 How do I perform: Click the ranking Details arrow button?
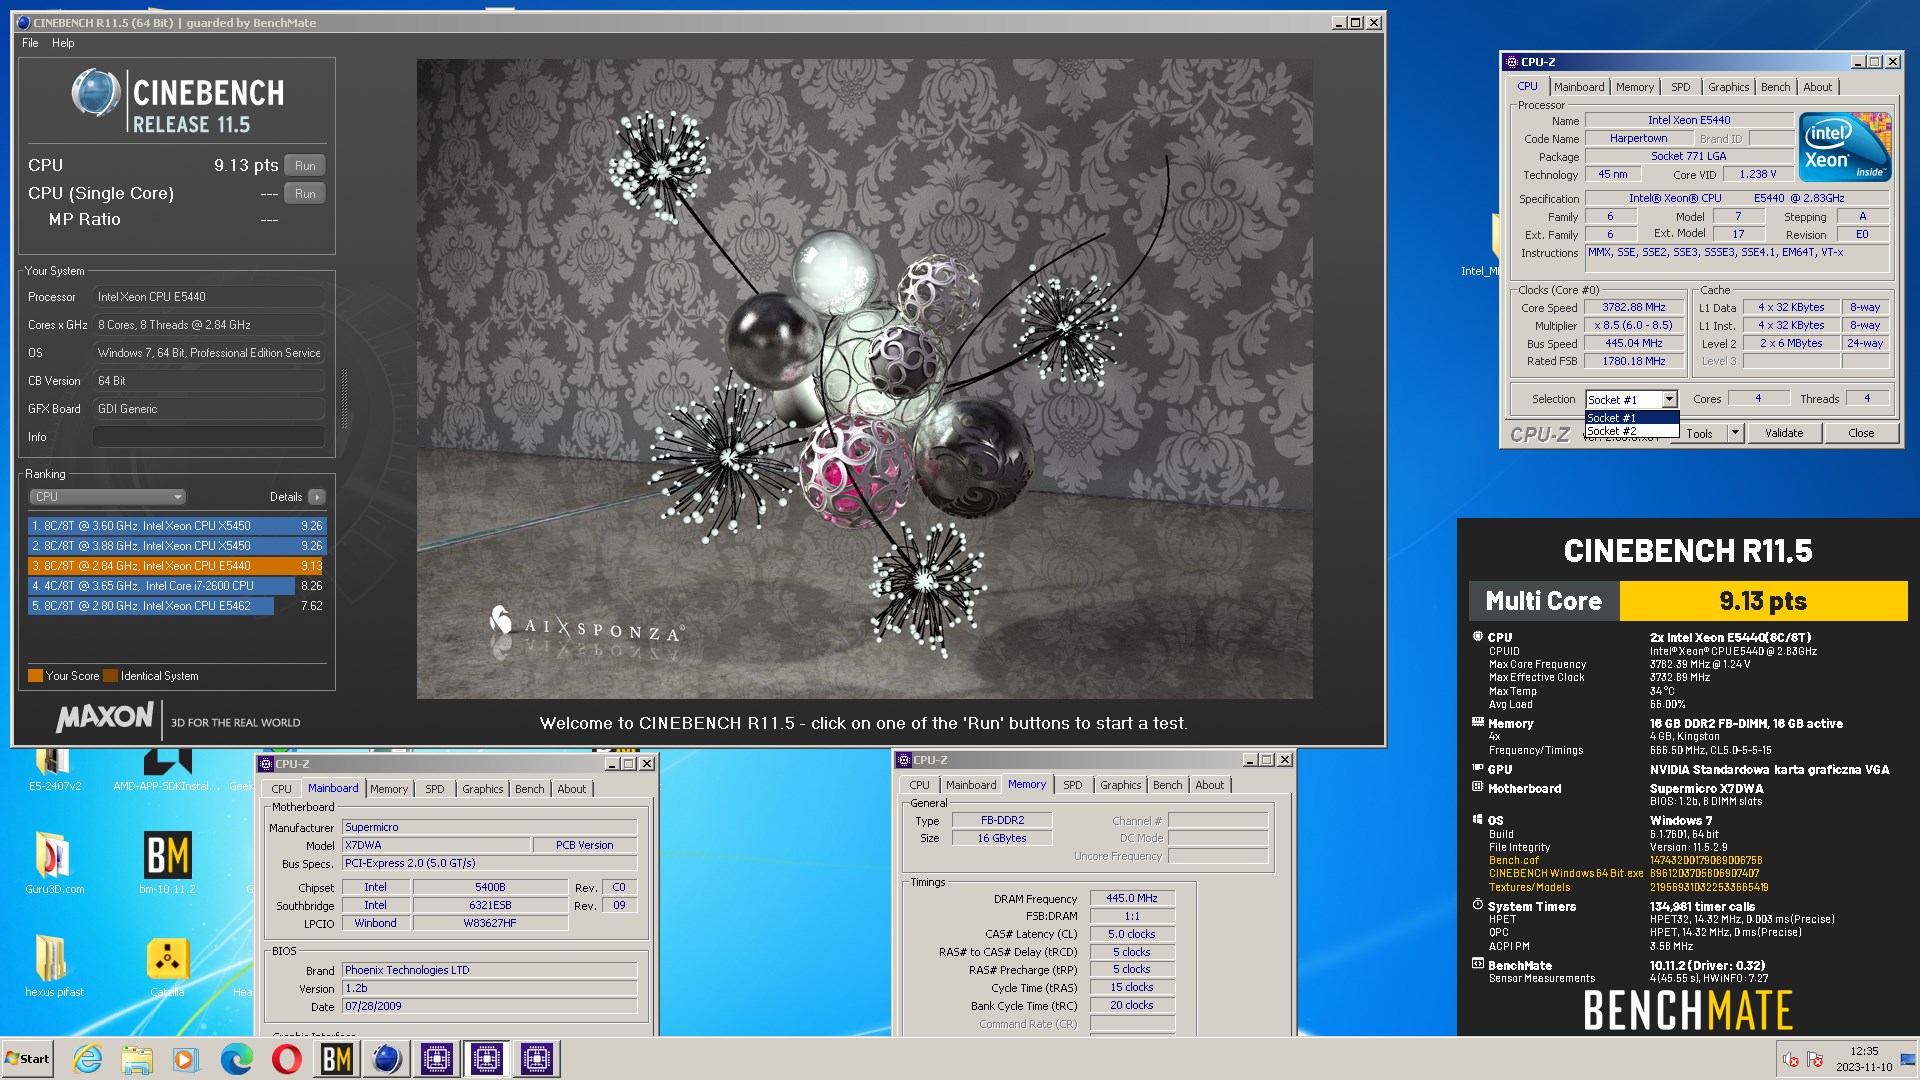(317, 497)
